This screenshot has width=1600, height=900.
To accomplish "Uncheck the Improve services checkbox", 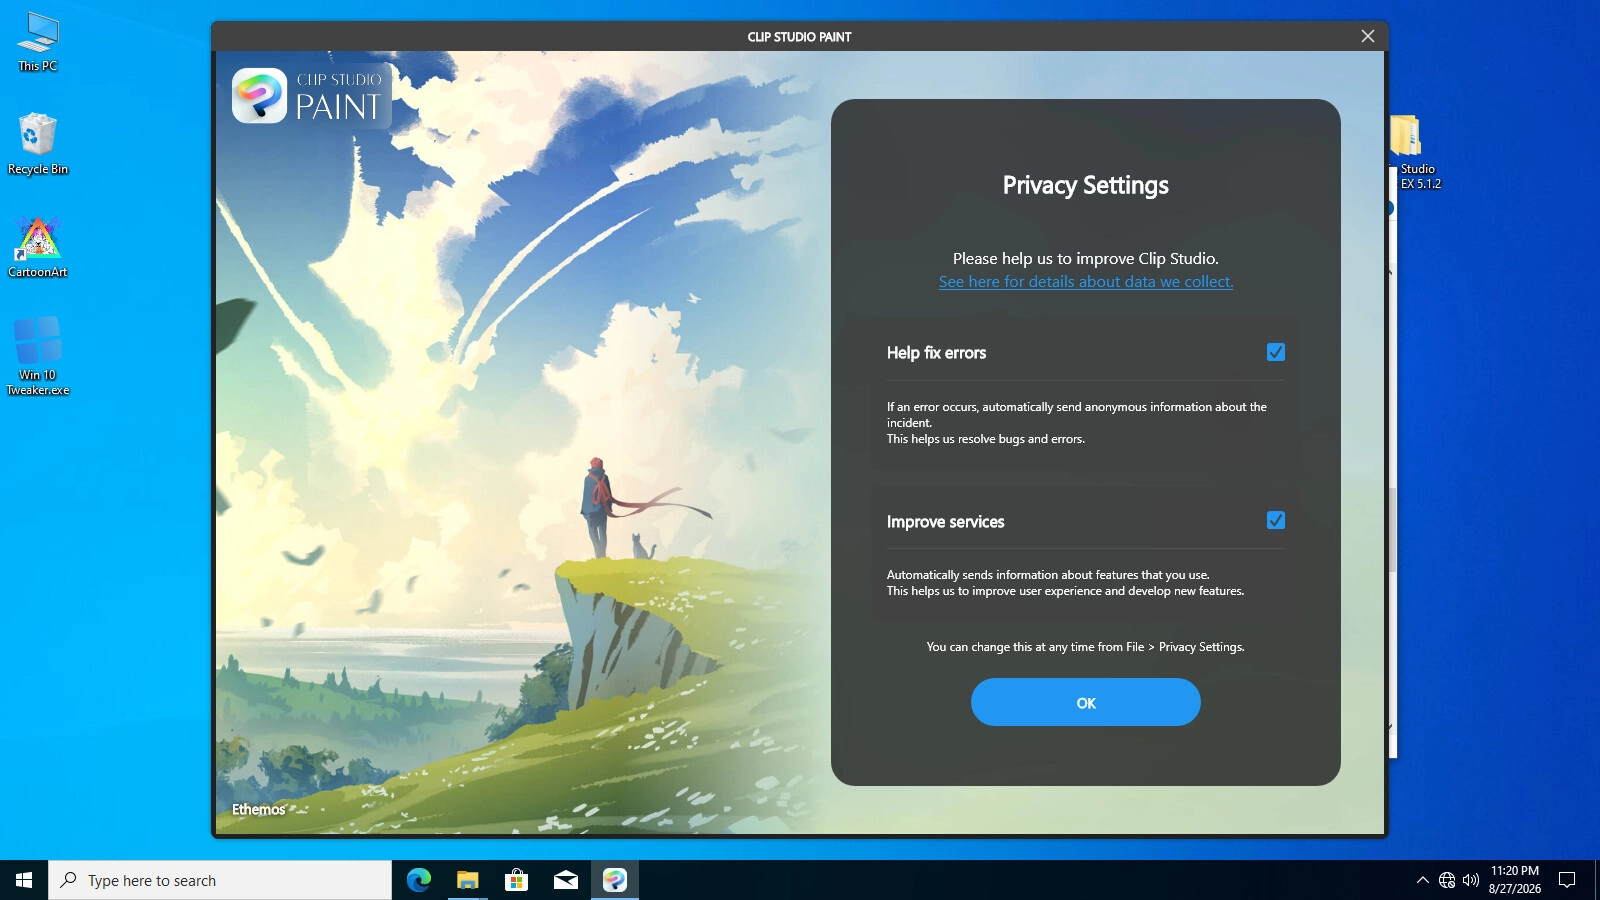I will [x=1276, y=520].
